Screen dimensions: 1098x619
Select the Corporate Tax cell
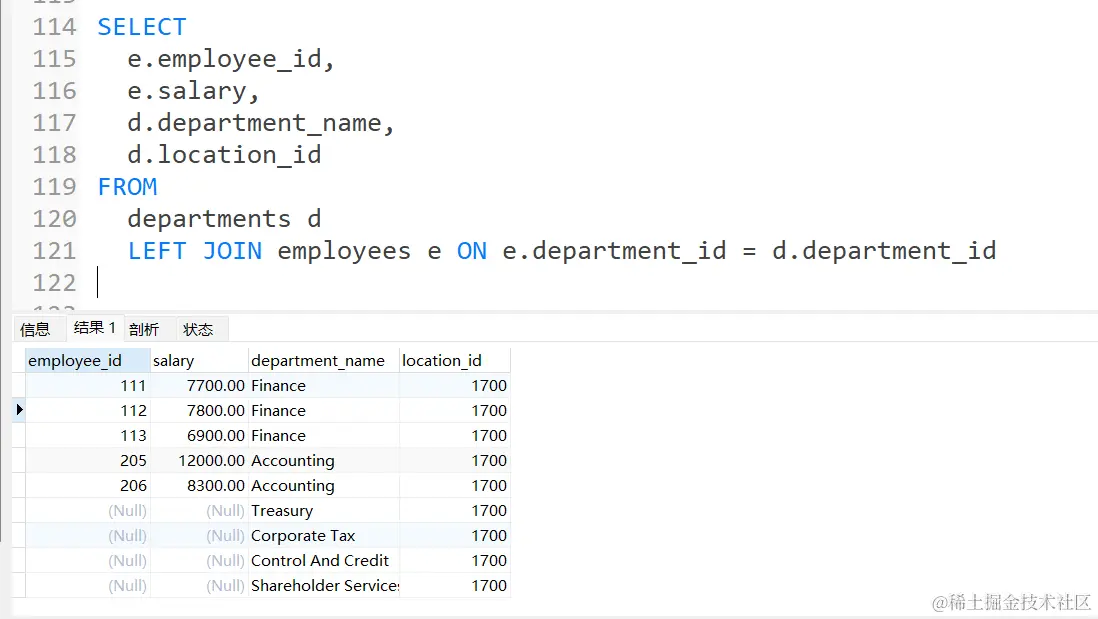tap(324, 536)
